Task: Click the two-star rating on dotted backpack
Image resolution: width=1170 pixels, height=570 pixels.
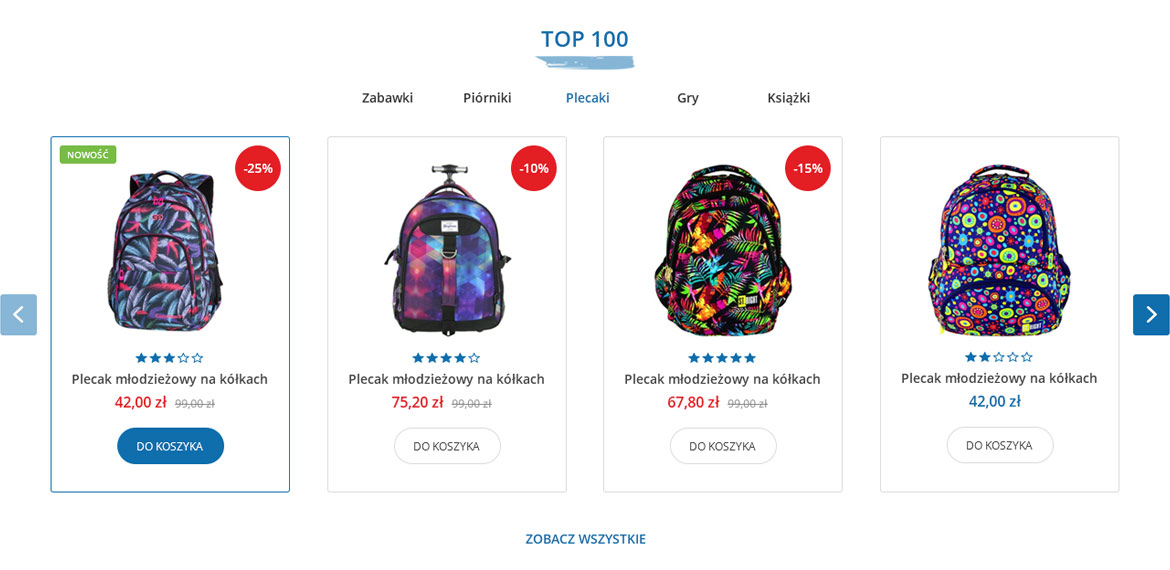Action: tap(999, 357)
